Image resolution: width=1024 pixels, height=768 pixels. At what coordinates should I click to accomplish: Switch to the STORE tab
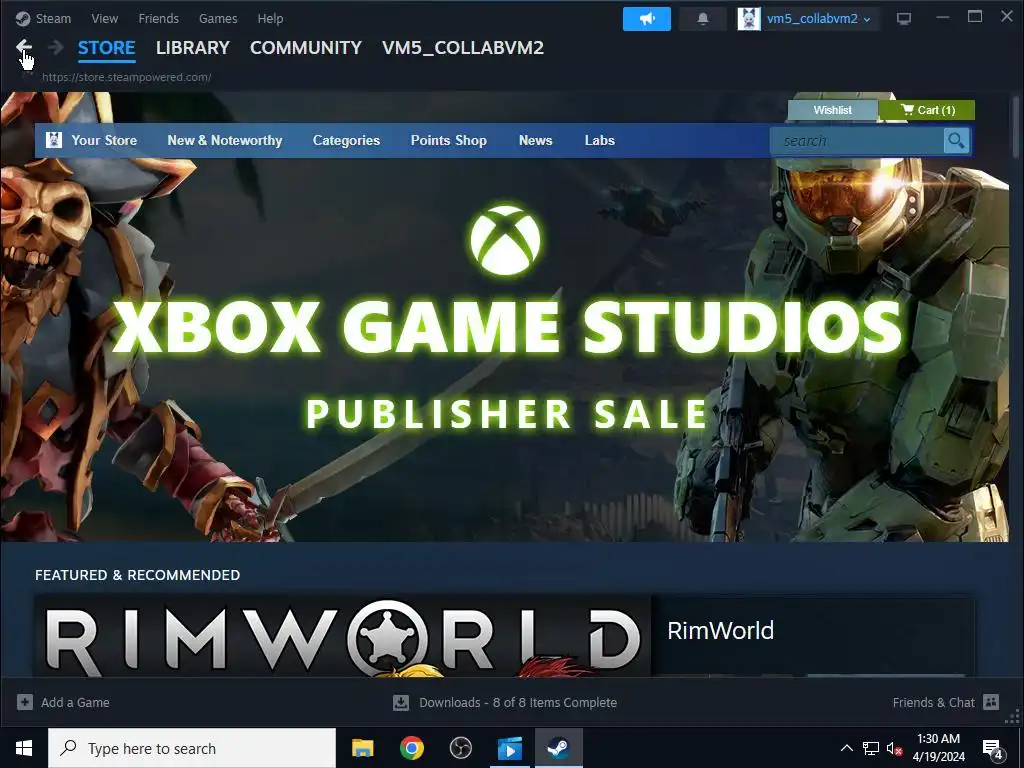pyautogui.click(x=106, y=48)
